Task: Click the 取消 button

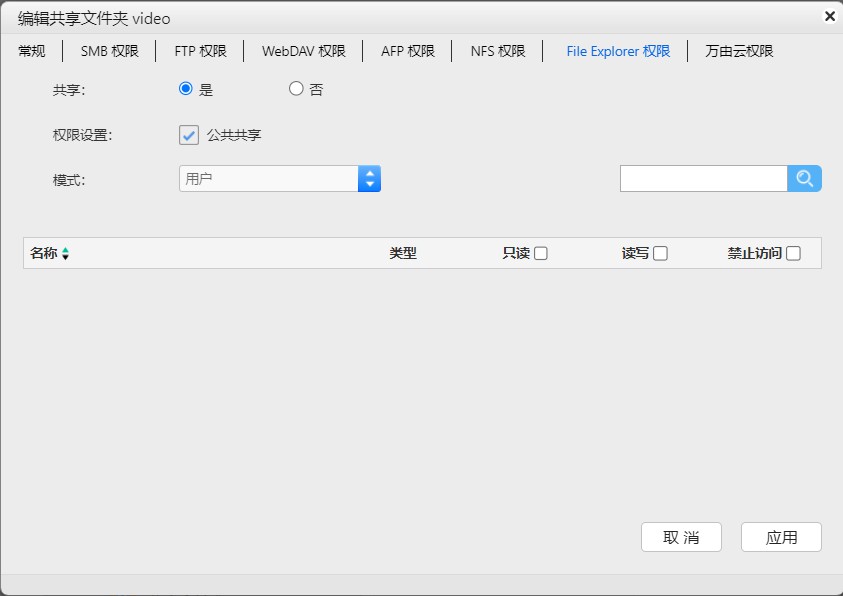Action: tap(681, 537)
